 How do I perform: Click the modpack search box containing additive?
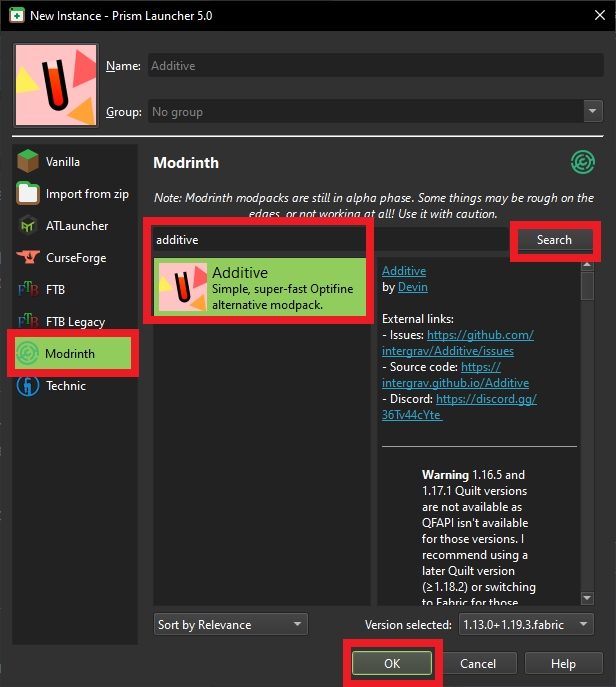330,240
